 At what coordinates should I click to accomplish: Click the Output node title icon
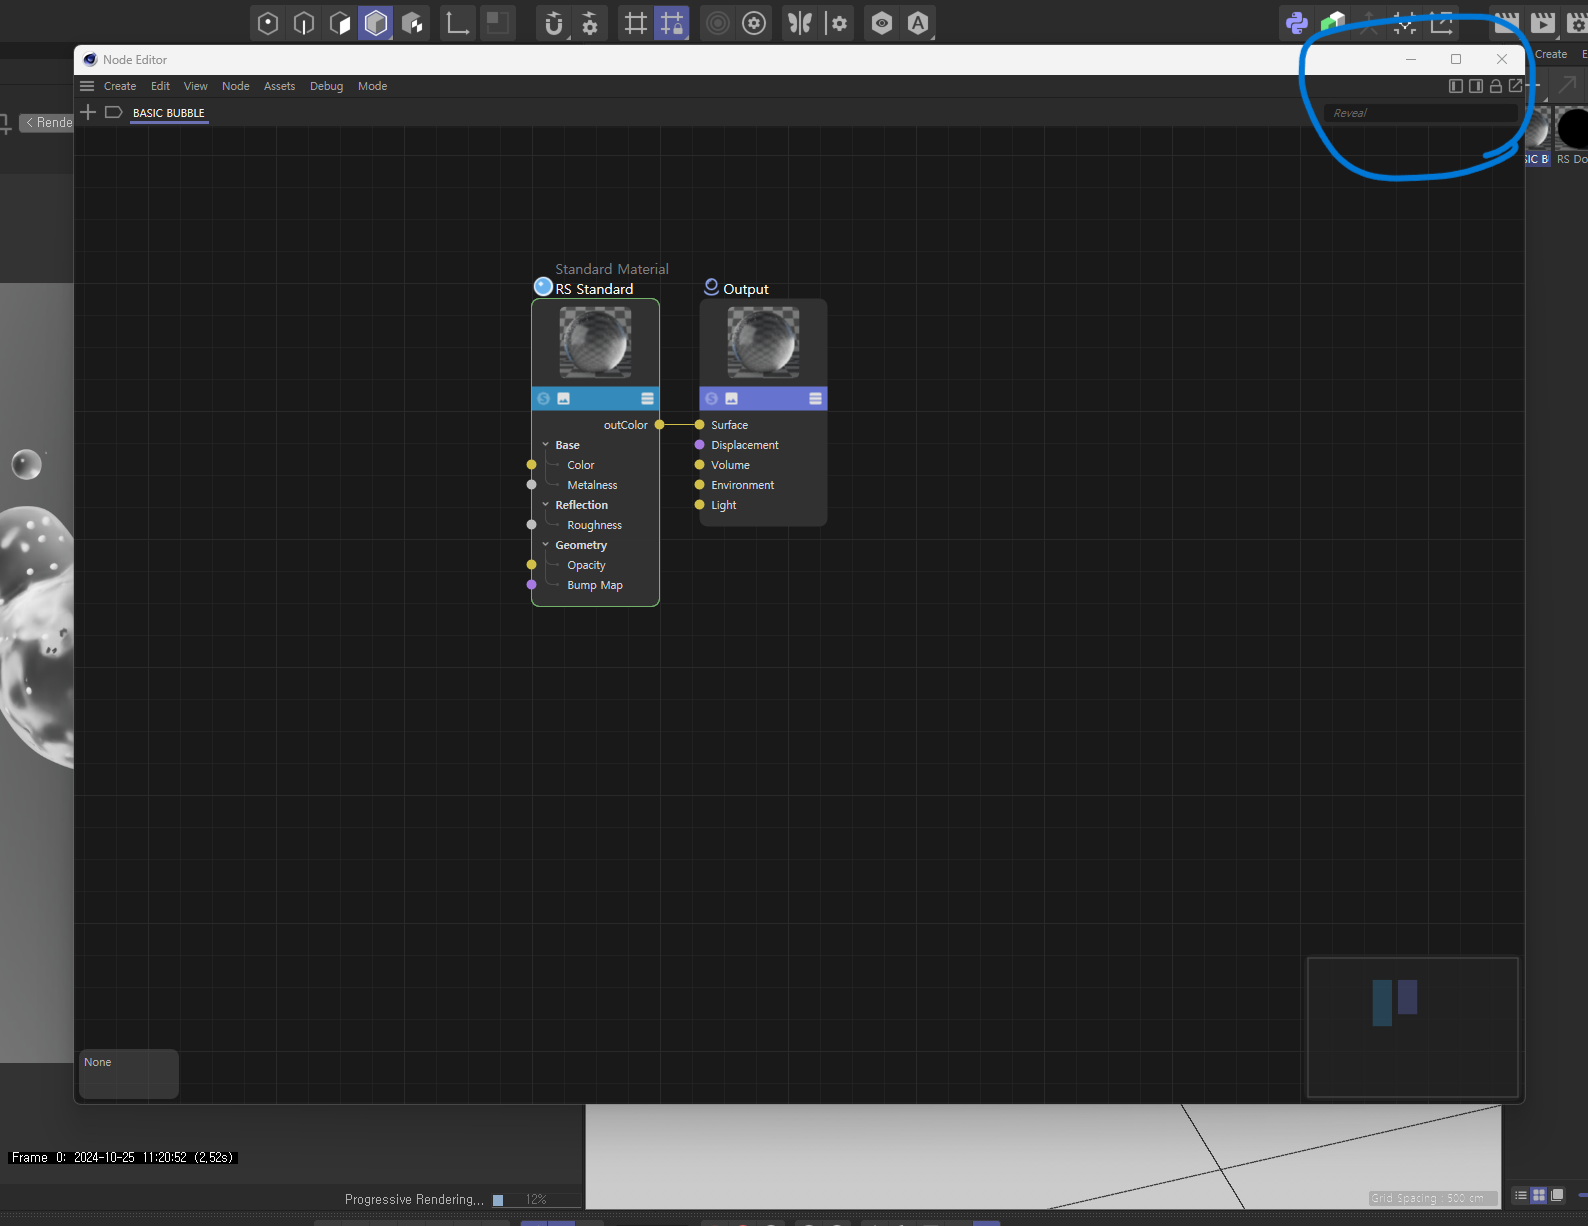pyautogui.click(x=712, y=287)
